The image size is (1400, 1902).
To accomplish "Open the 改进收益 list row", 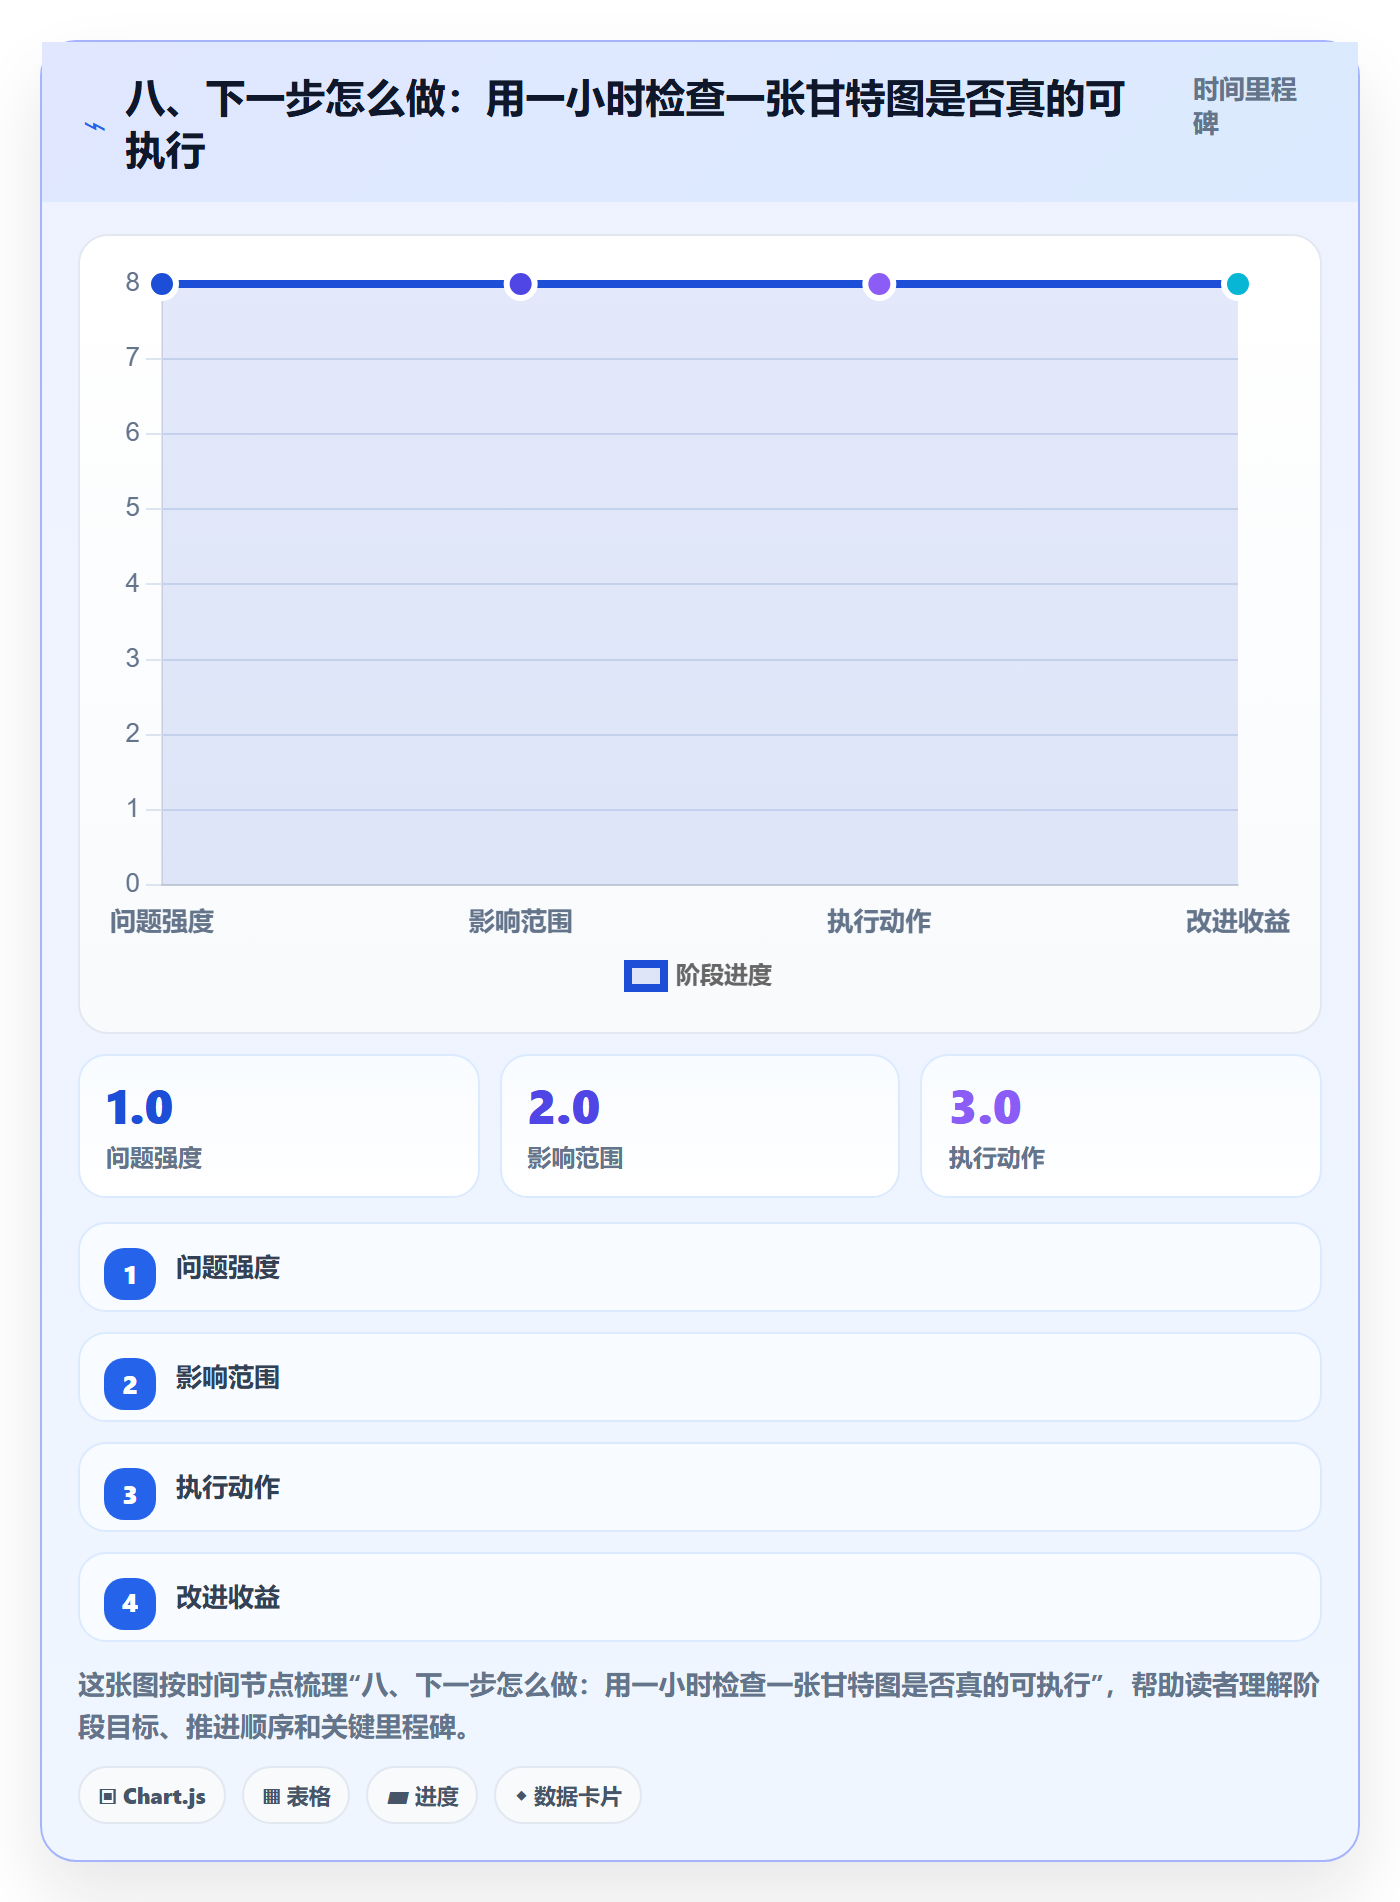I will pyautogui.click(x=700, y=1597).
